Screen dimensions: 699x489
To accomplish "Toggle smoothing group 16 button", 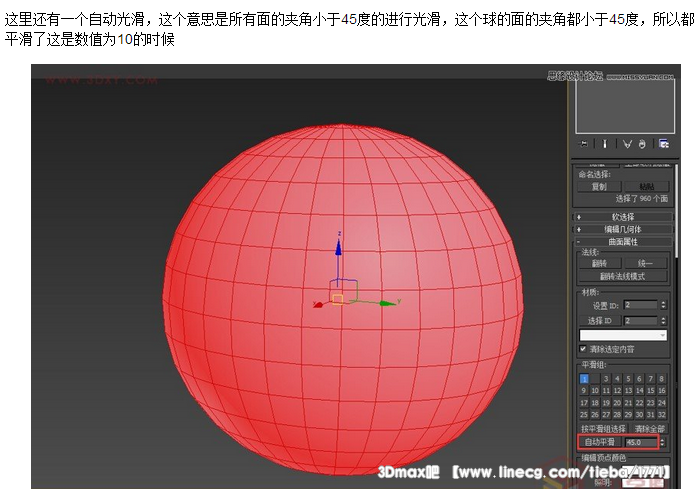I will [x=662, y=390].
